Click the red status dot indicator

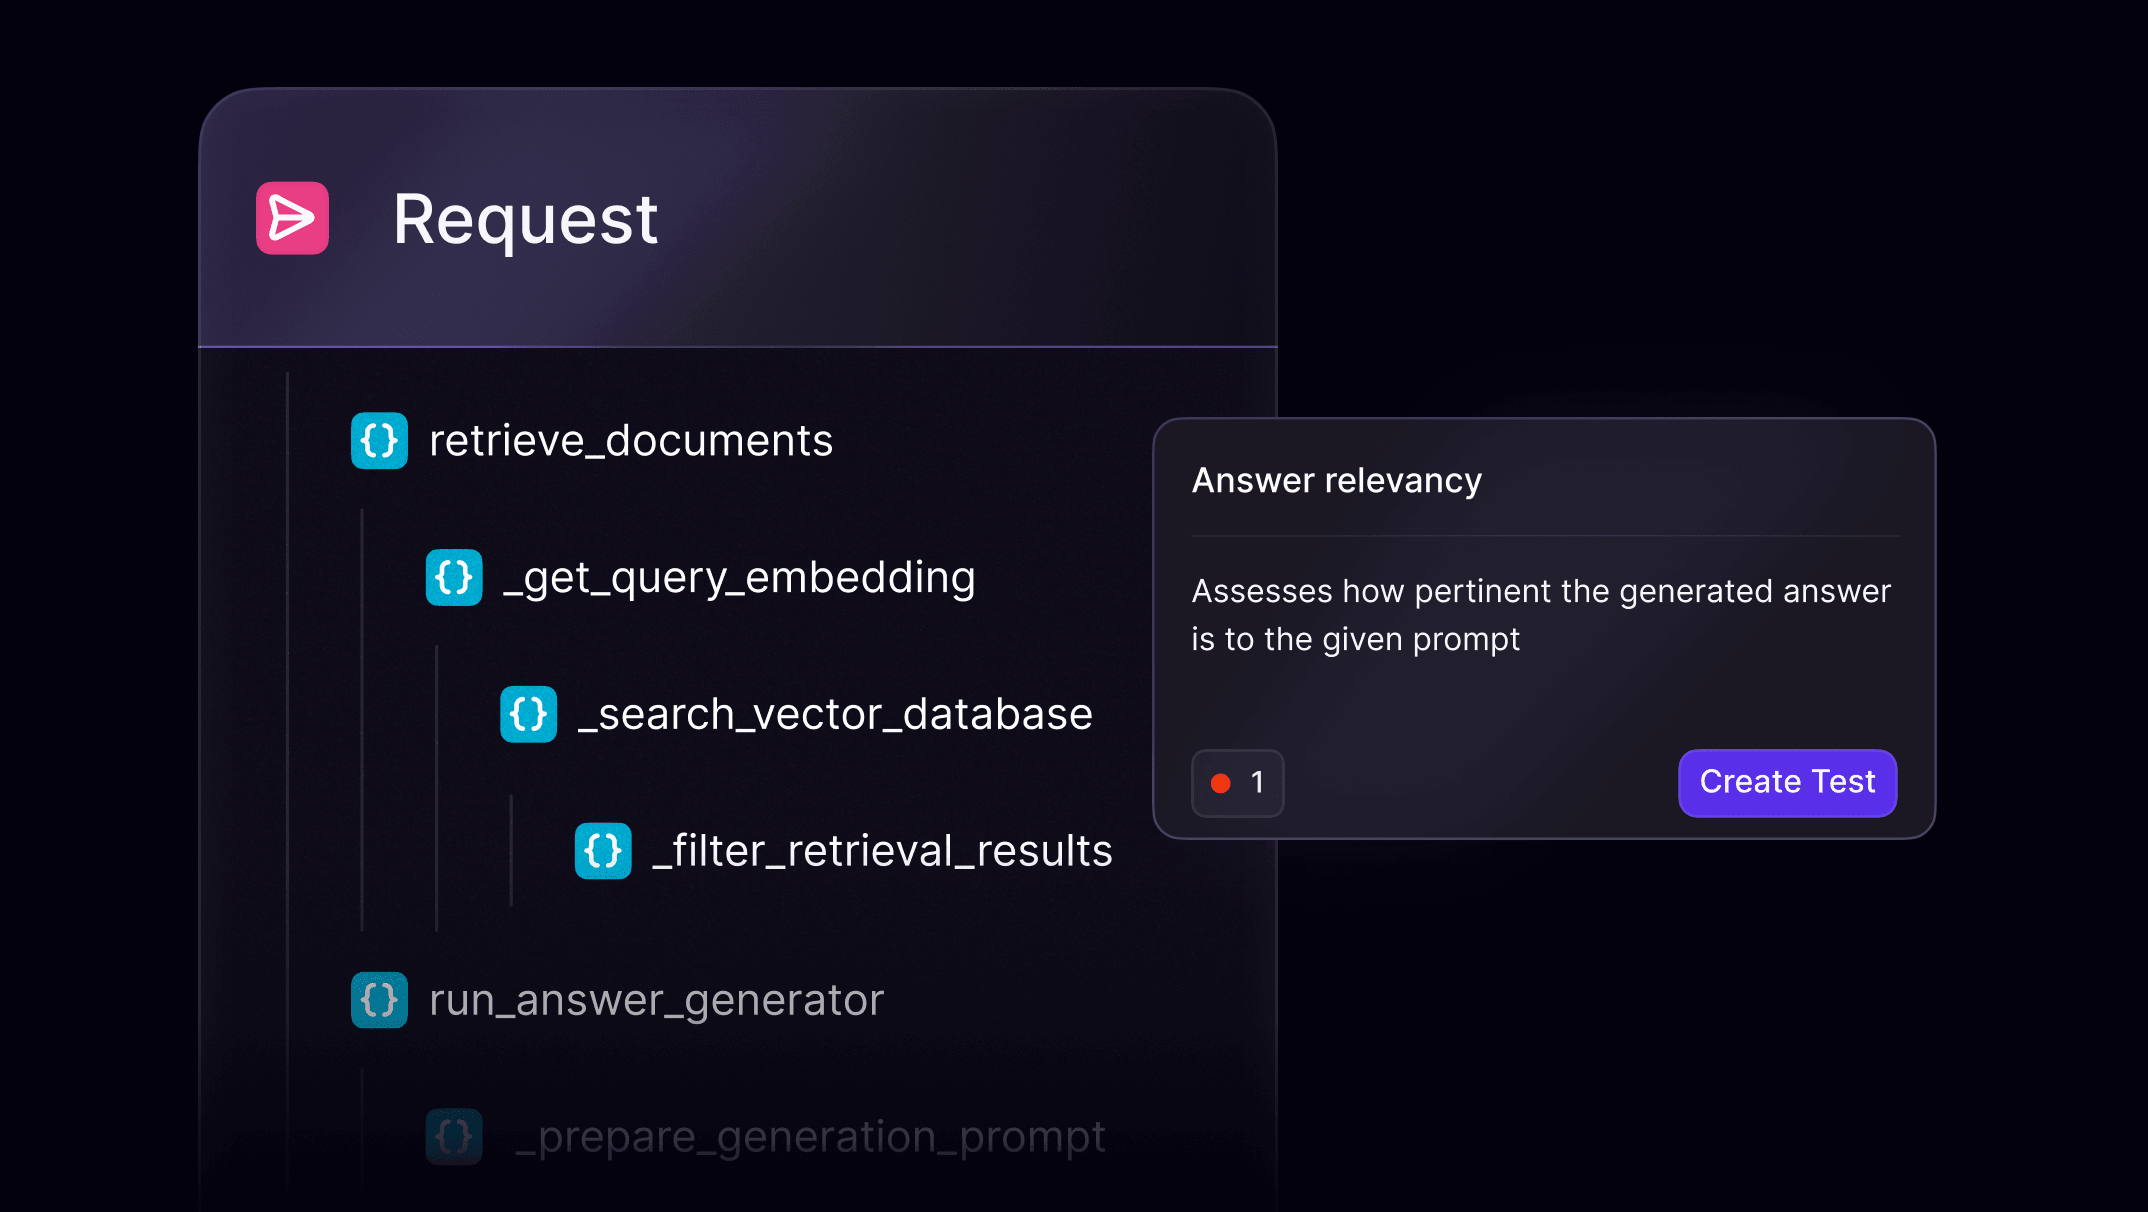(1221, 783)
